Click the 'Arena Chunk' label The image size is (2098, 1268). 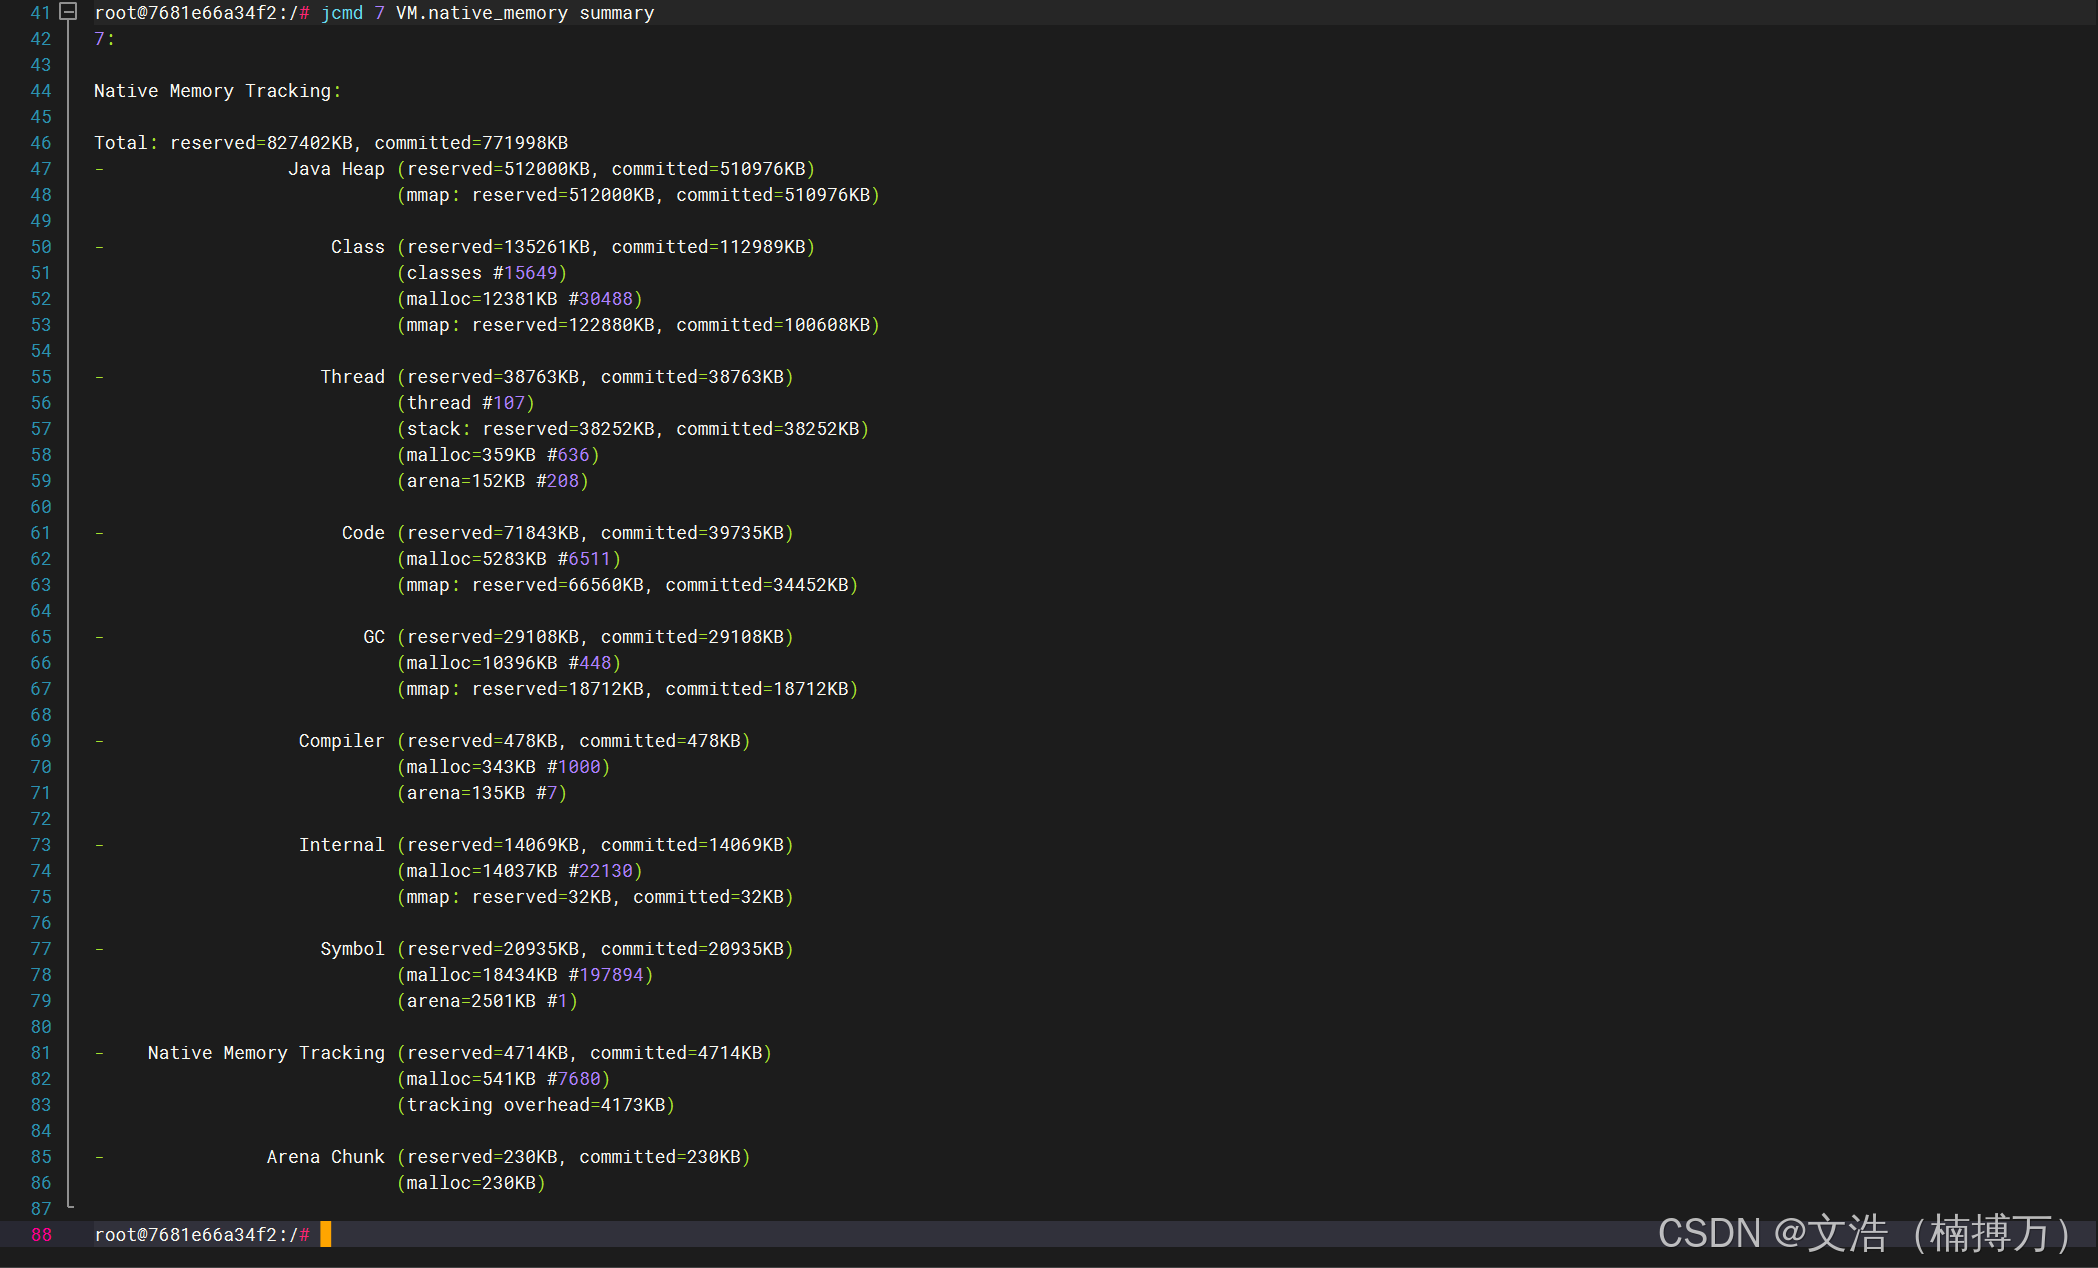[x=325, y=1157]
